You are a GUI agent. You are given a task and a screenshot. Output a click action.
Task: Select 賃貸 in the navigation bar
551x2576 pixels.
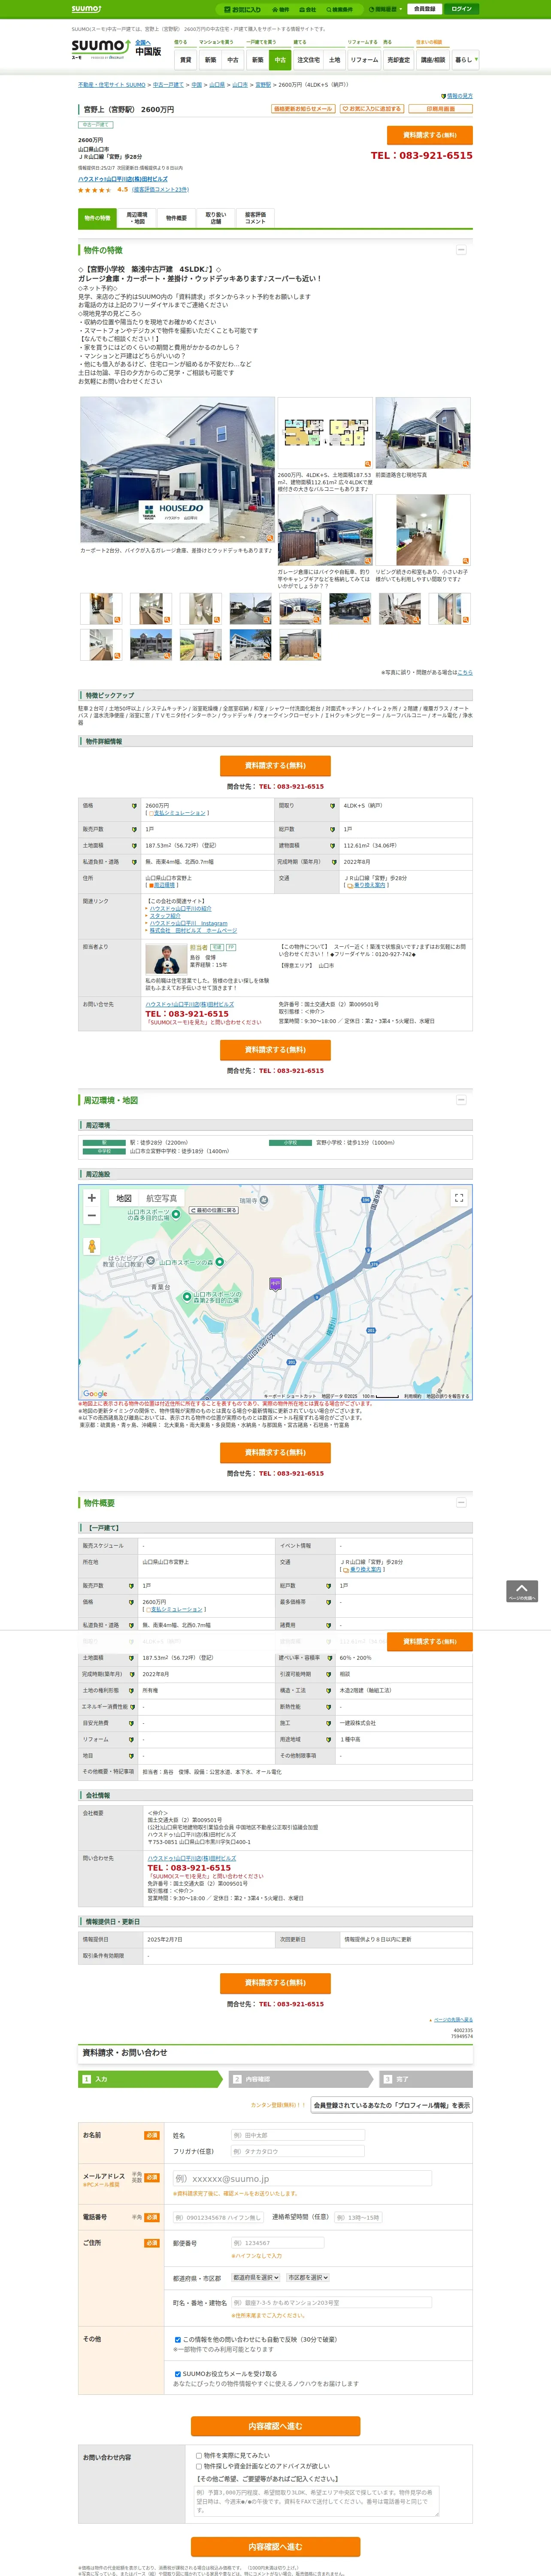click(x=185, y=60)
